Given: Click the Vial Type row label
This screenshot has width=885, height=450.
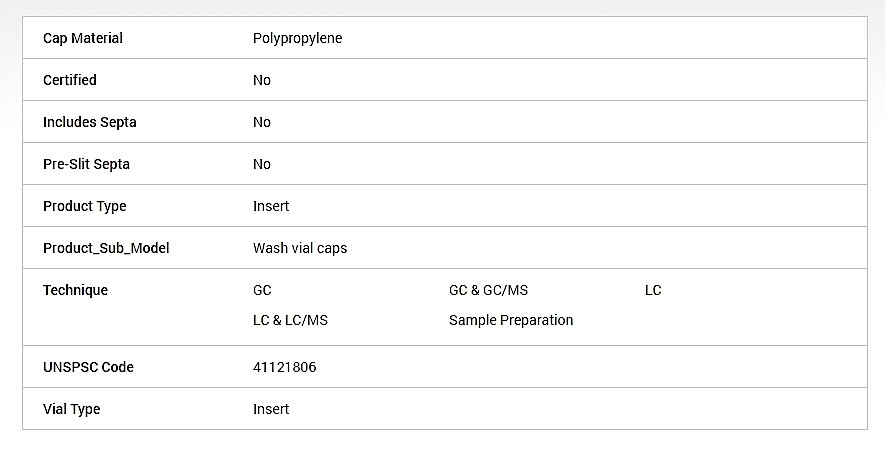Looking at the screenshot, I should pyautogui.click(x=72, y=409).
